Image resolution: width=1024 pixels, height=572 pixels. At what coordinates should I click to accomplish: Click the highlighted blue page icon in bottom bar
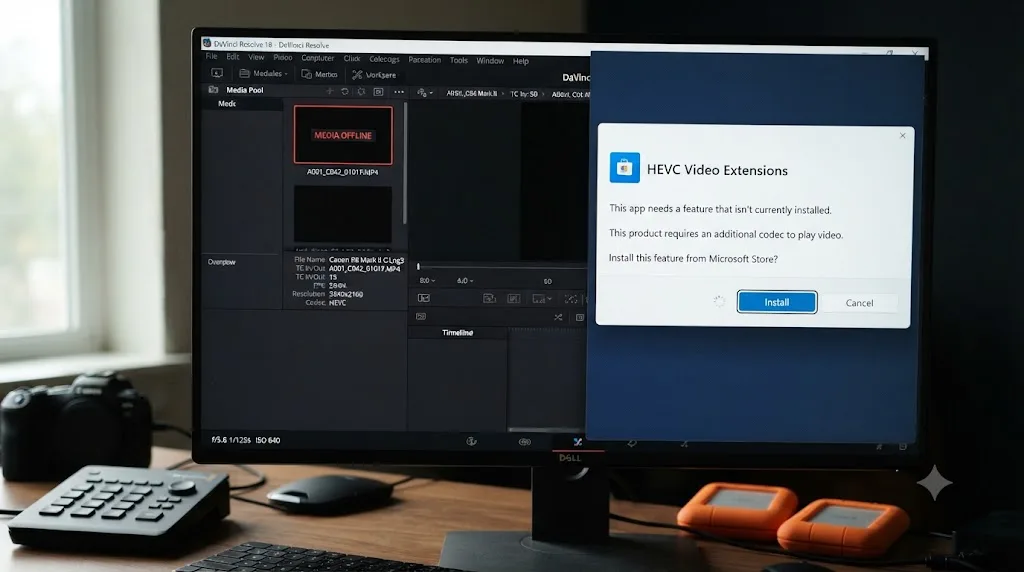tap(578, 442)
